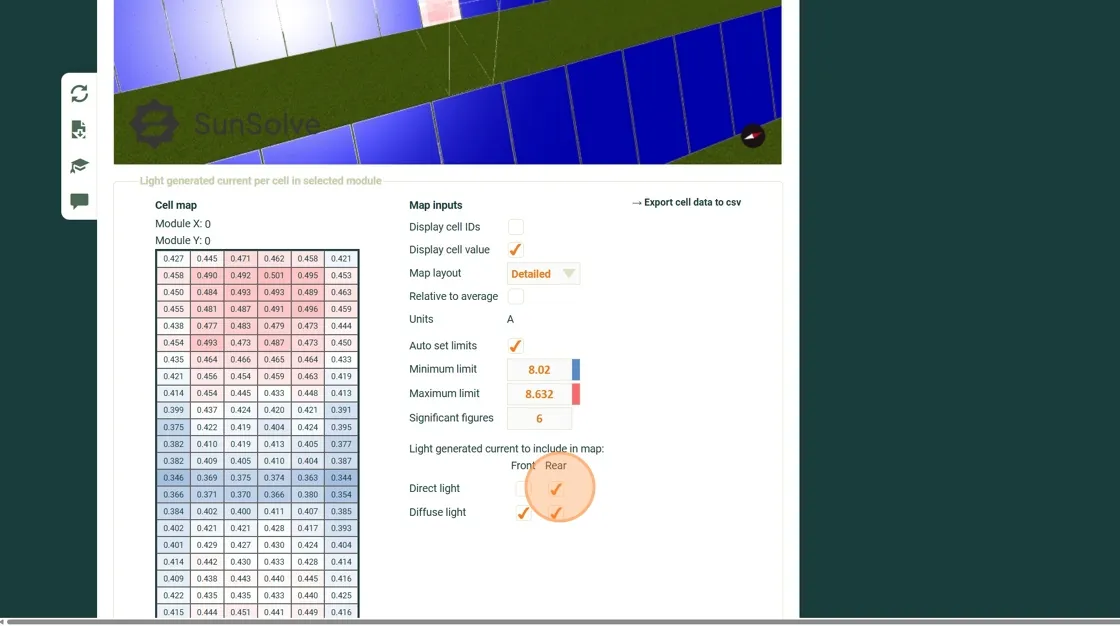Uncheck Rear Direct light checkbox
Viewport: 1120px width, 626px height.
coord(556,489)
